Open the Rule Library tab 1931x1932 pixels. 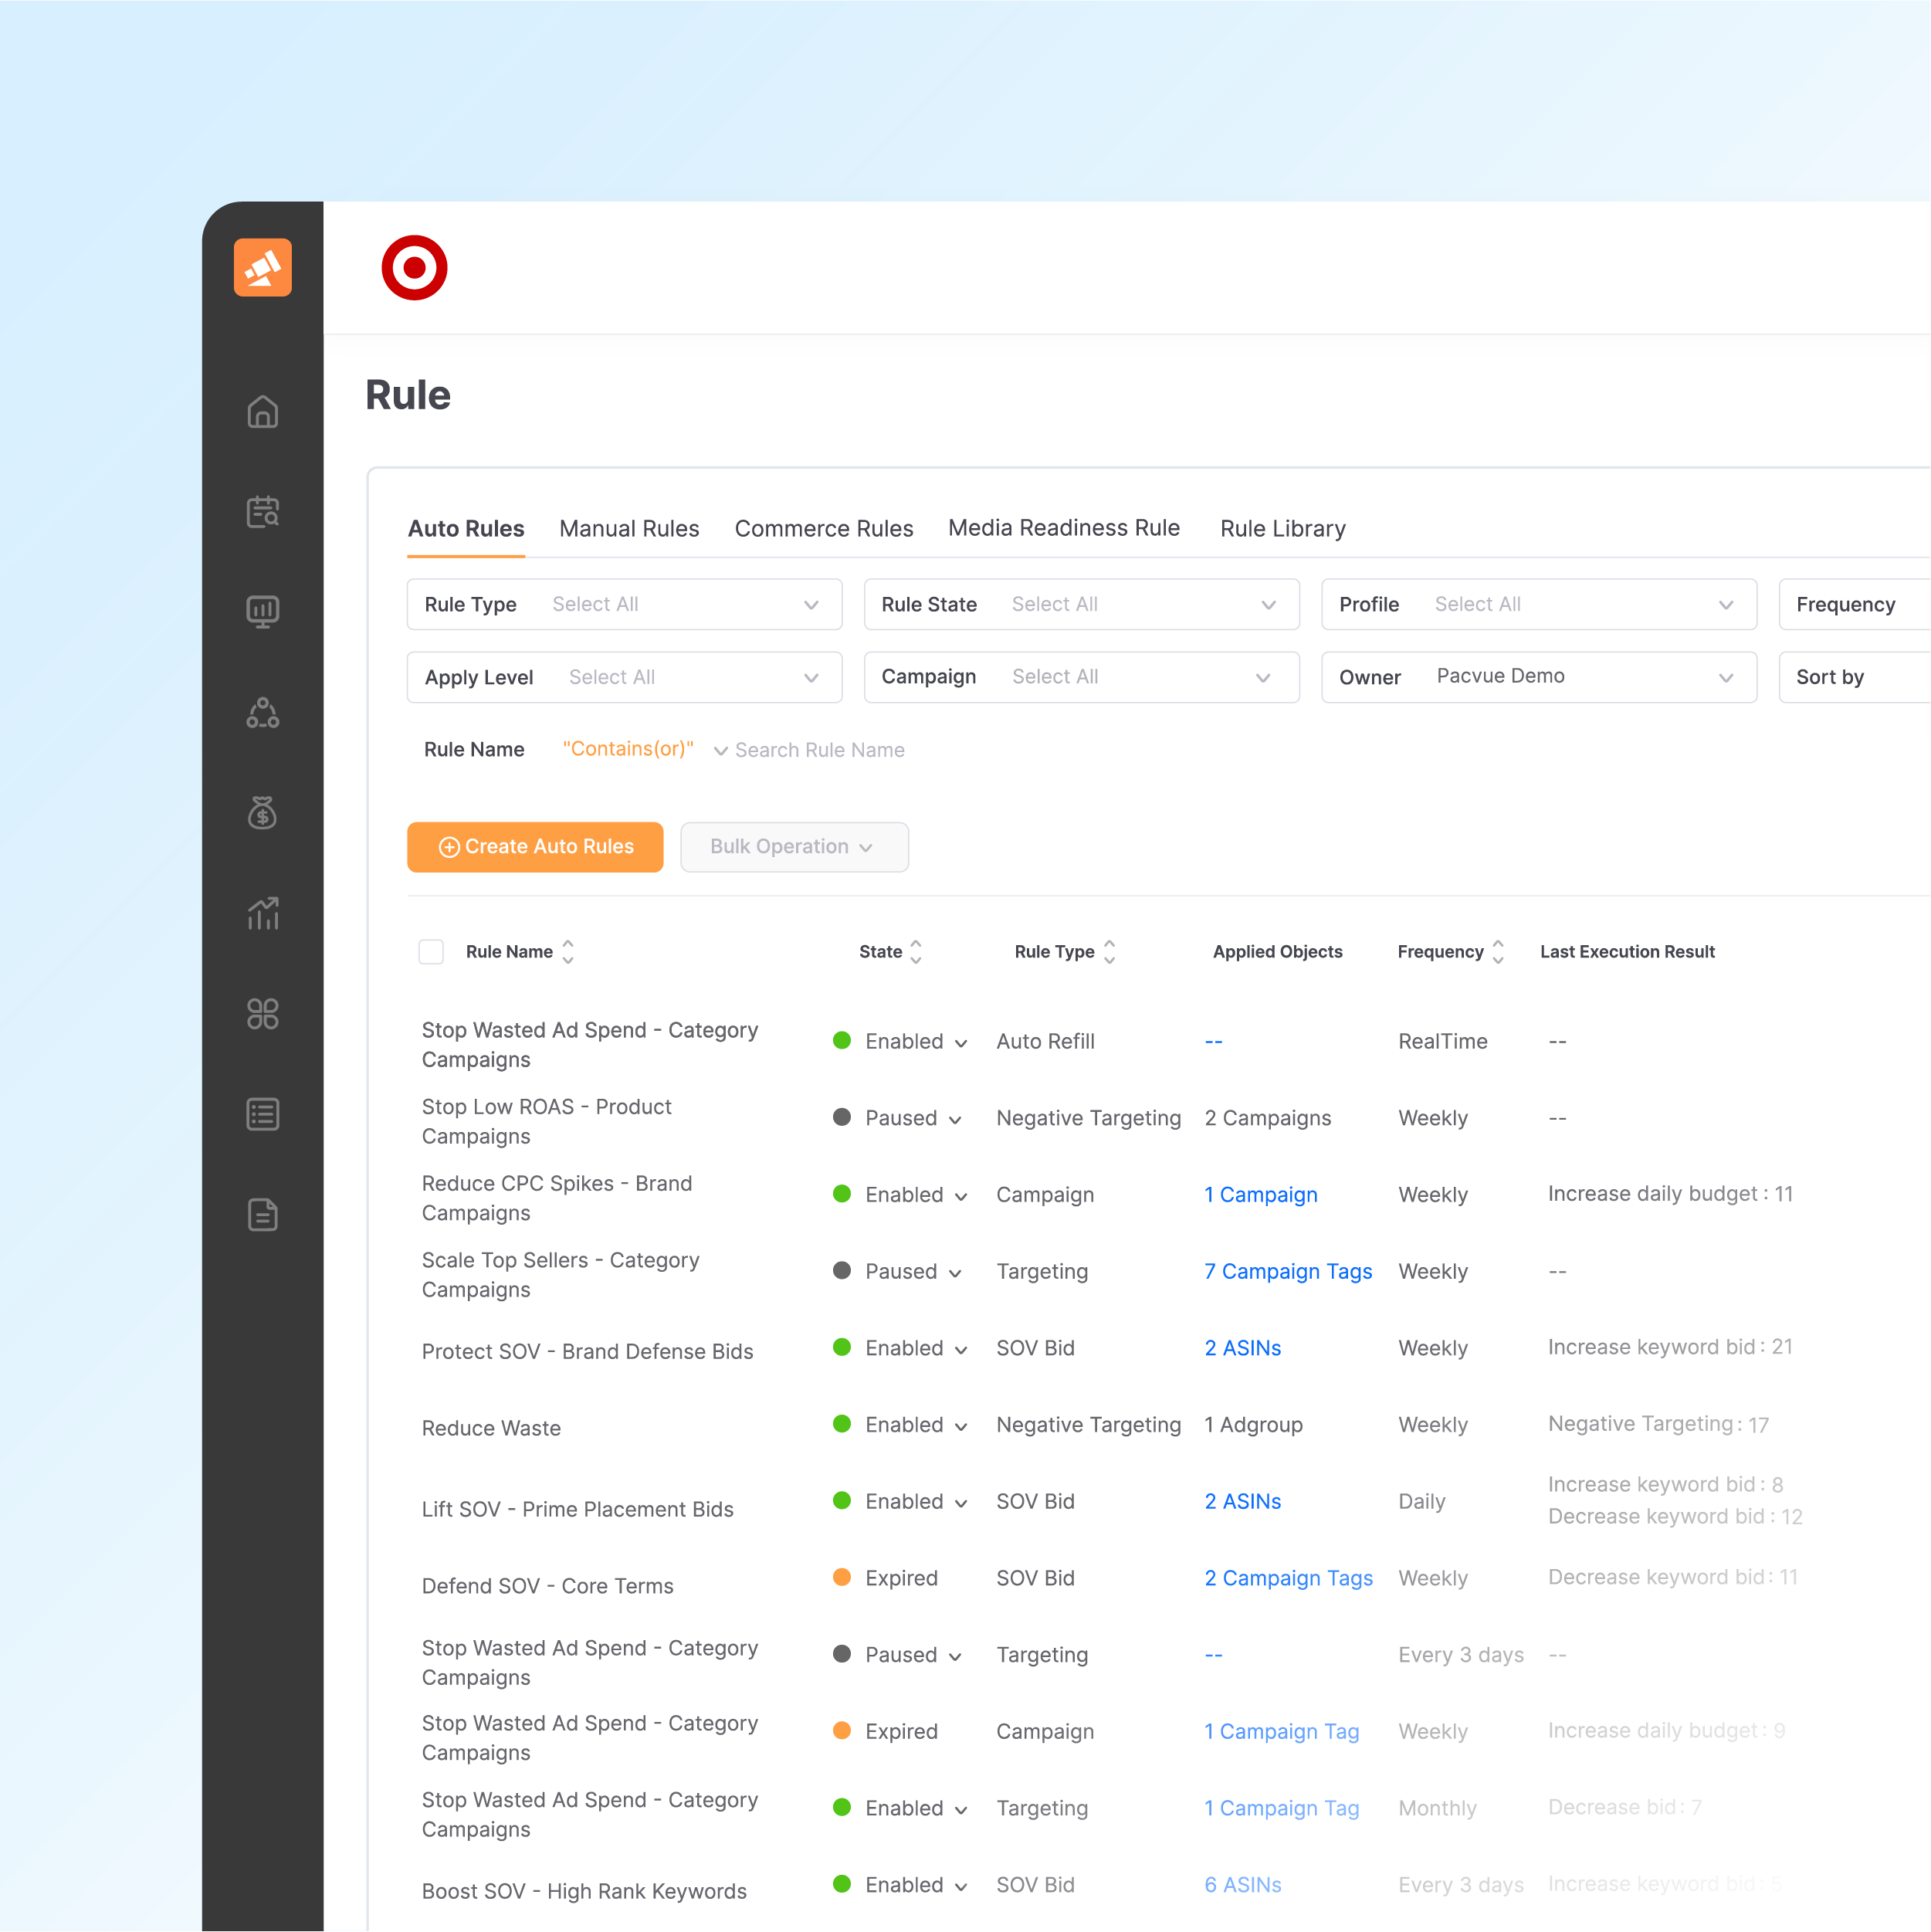click(1282, 529)
